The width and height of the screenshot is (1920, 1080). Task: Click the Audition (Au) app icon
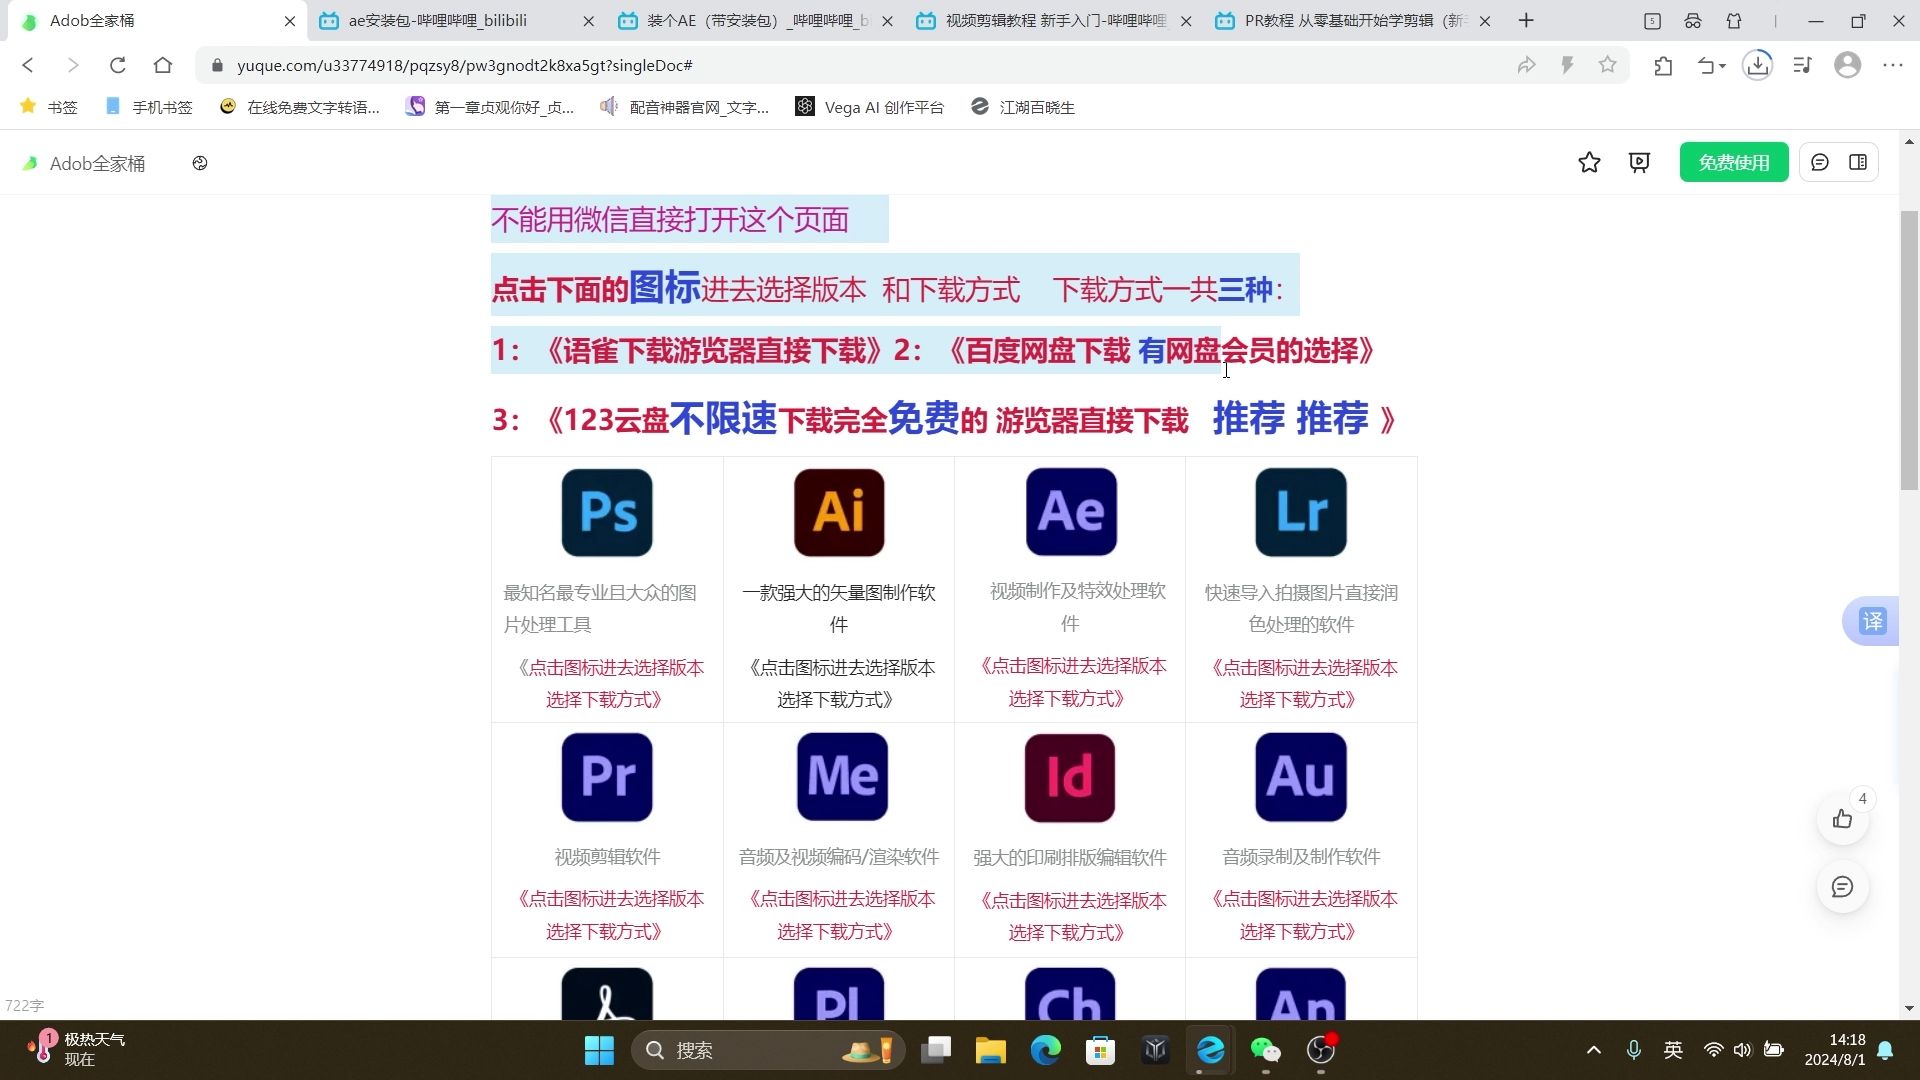pos(1300,777)
